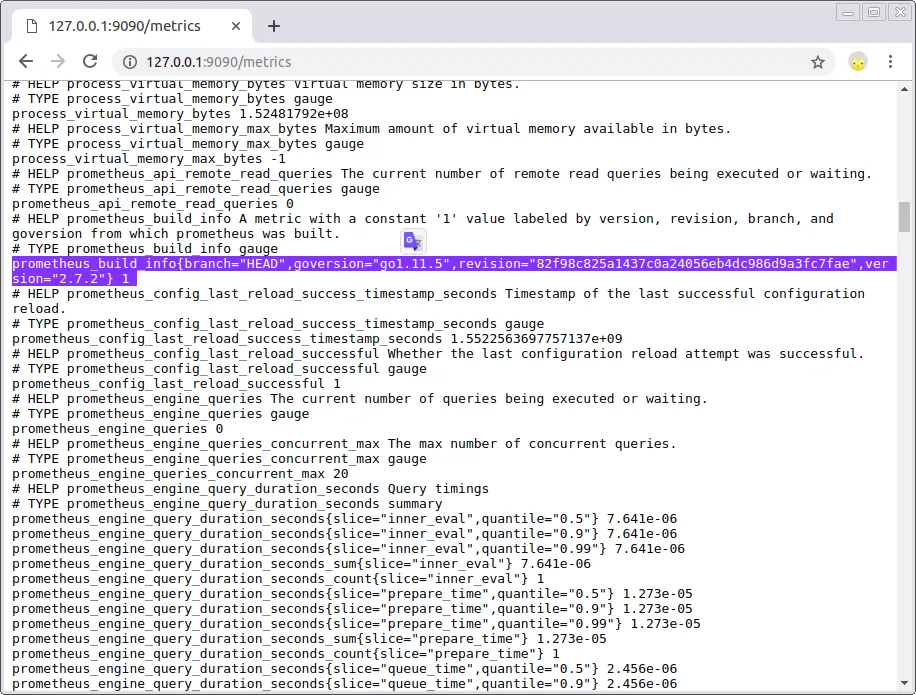Open the Chrome three-dot menu
Viewport: 916px width, 695px height.
pos(890,62)
